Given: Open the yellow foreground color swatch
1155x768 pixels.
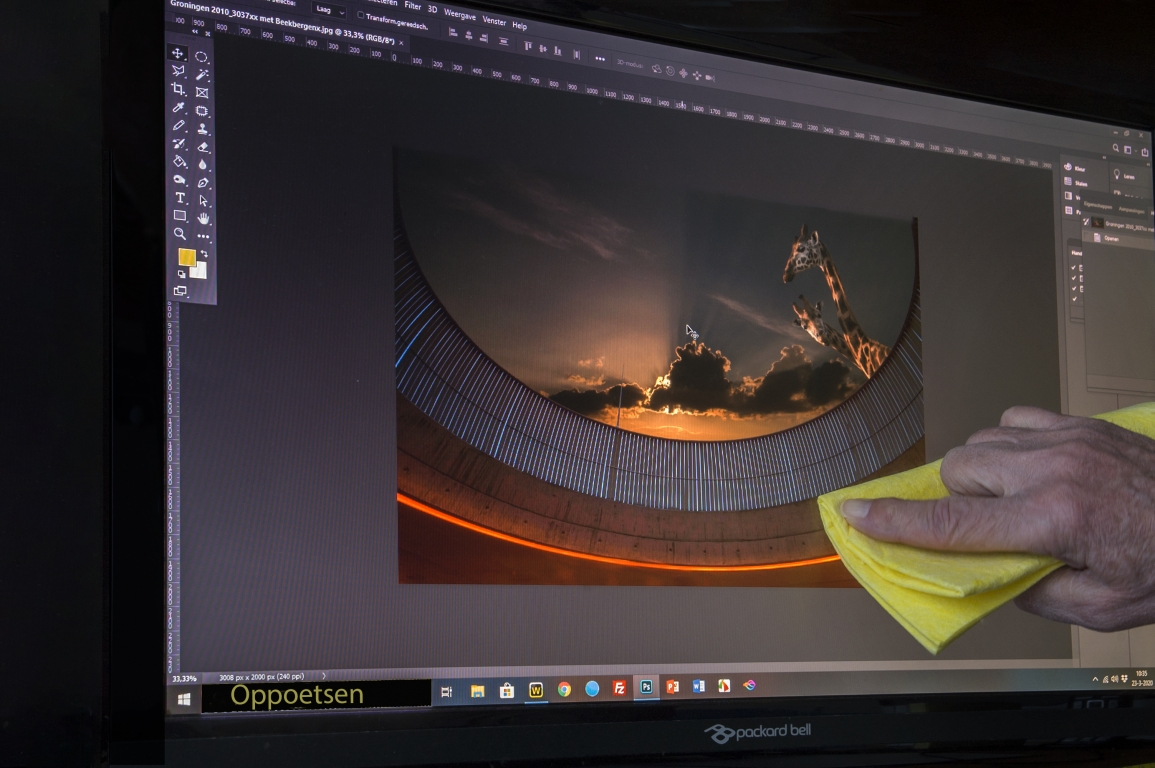Looking at the screenshot, I should pos(186,257).
